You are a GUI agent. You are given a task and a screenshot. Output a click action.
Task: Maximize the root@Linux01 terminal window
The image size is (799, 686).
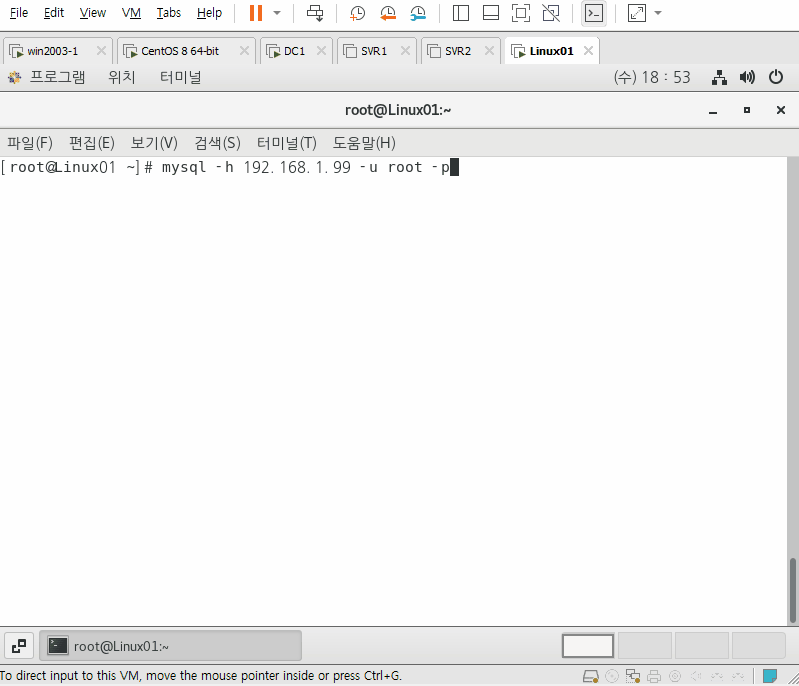click(x=747, y=110)
